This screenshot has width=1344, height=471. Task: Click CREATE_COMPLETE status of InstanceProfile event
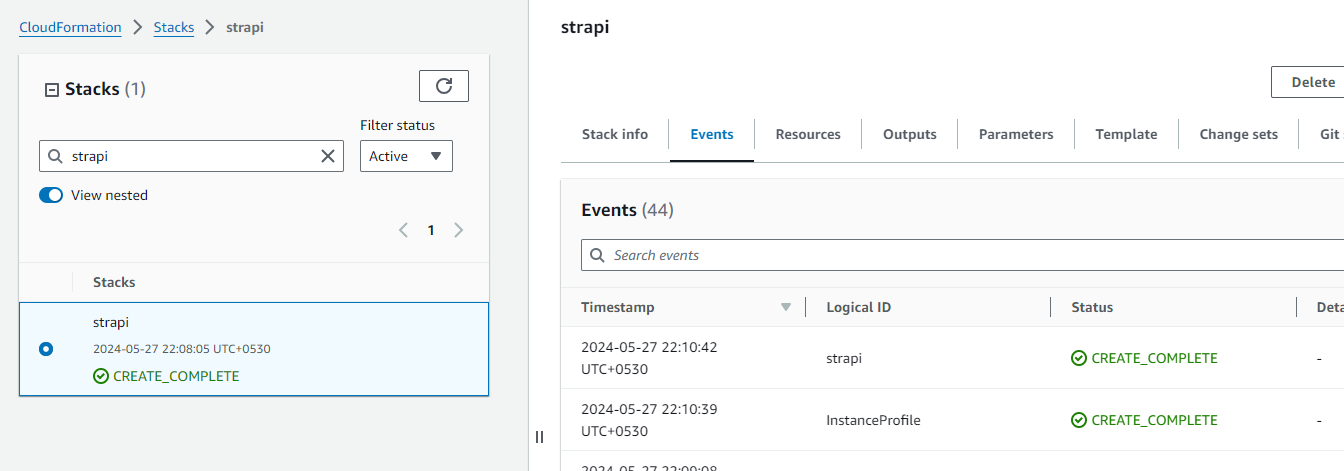coord(1144,420)
